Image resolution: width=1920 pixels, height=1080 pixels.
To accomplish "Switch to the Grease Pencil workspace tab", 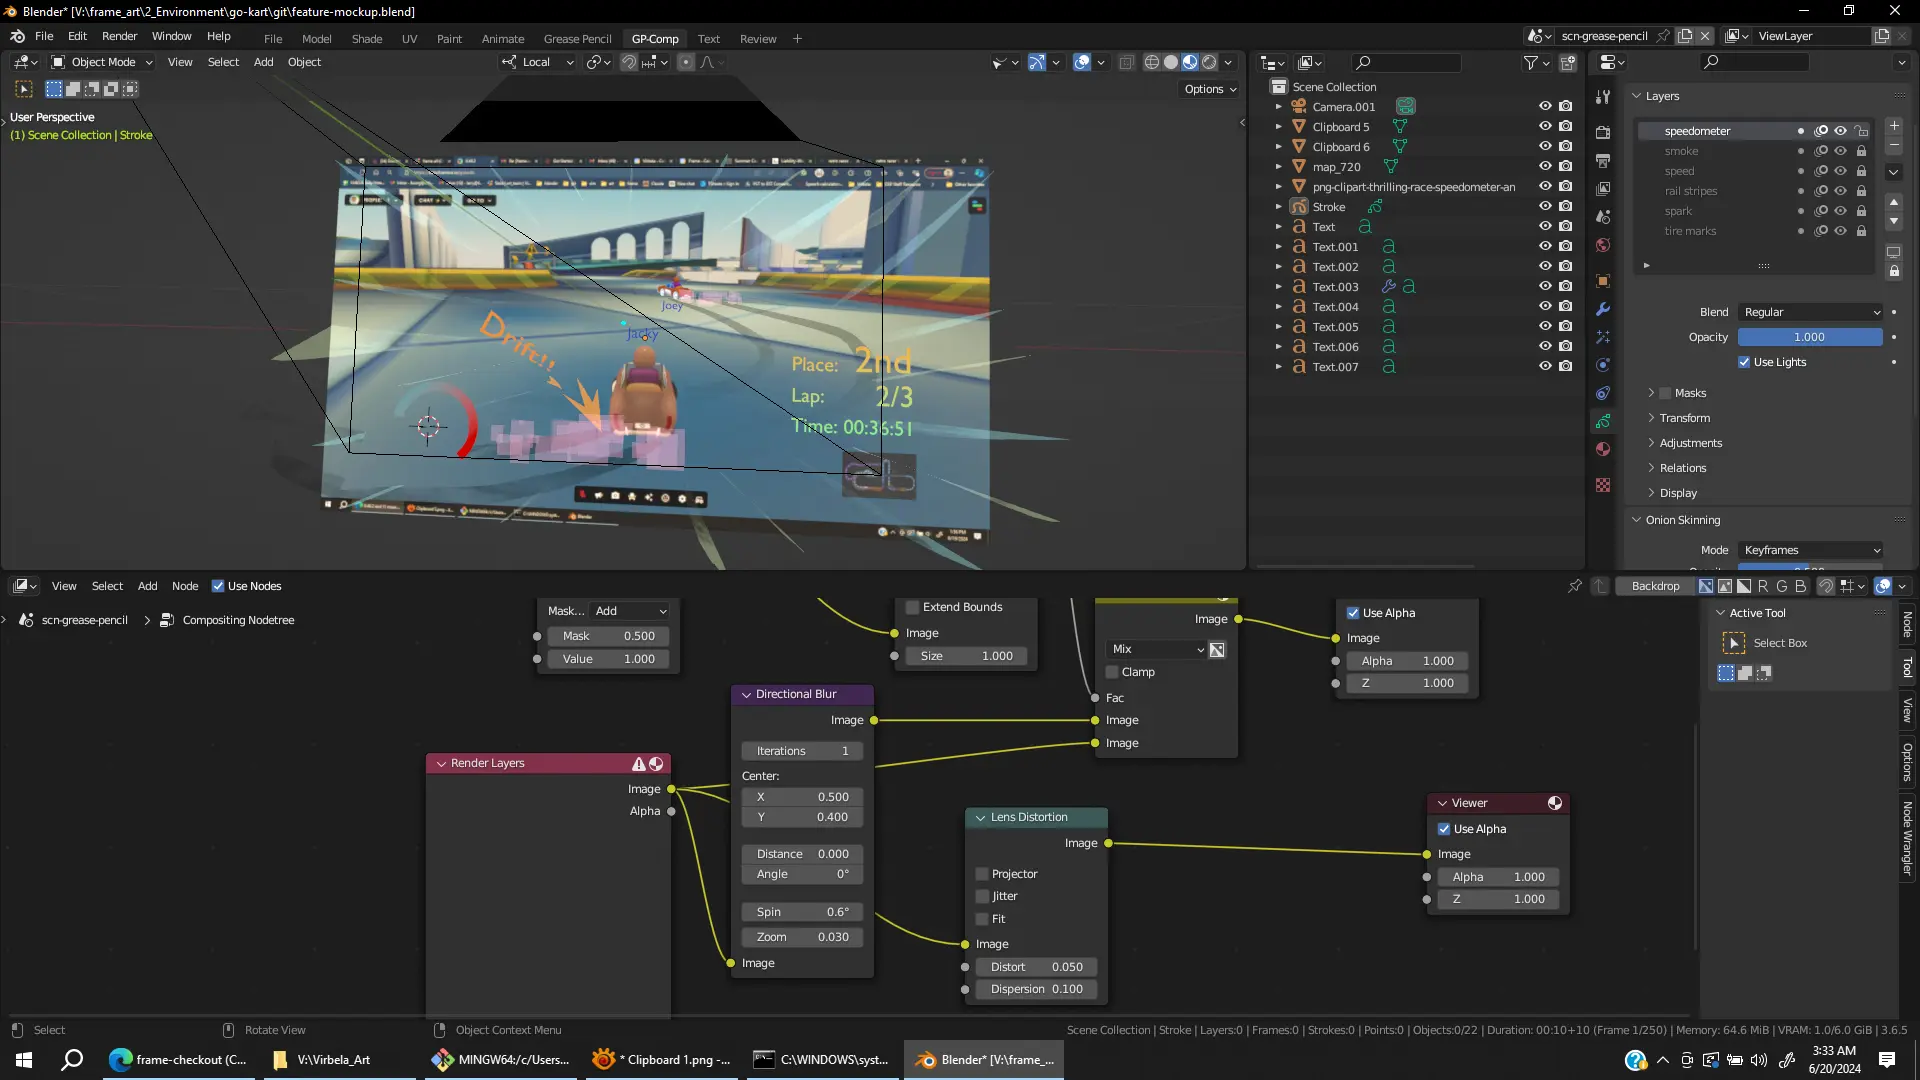I will (x=577, y=39).
